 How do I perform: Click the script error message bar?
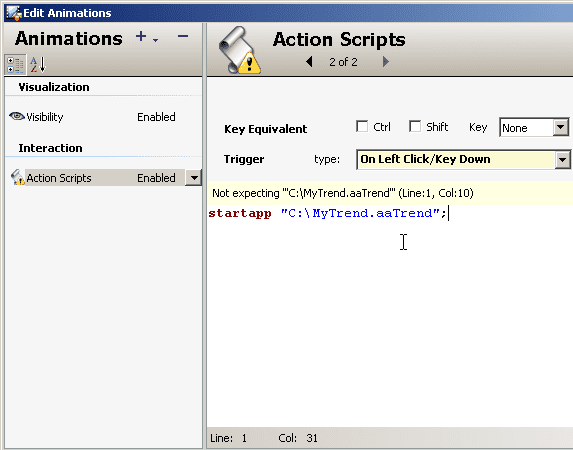(x=390, y=193)
